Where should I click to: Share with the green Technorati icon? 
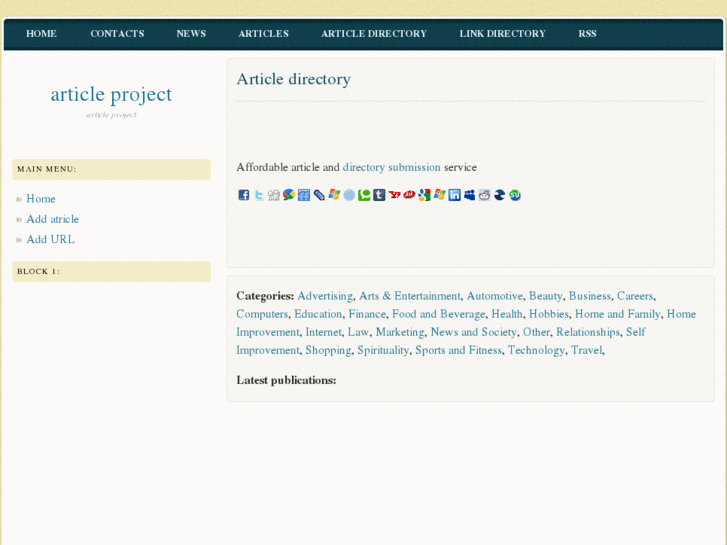pyautogui.click(x=364, y=195)
